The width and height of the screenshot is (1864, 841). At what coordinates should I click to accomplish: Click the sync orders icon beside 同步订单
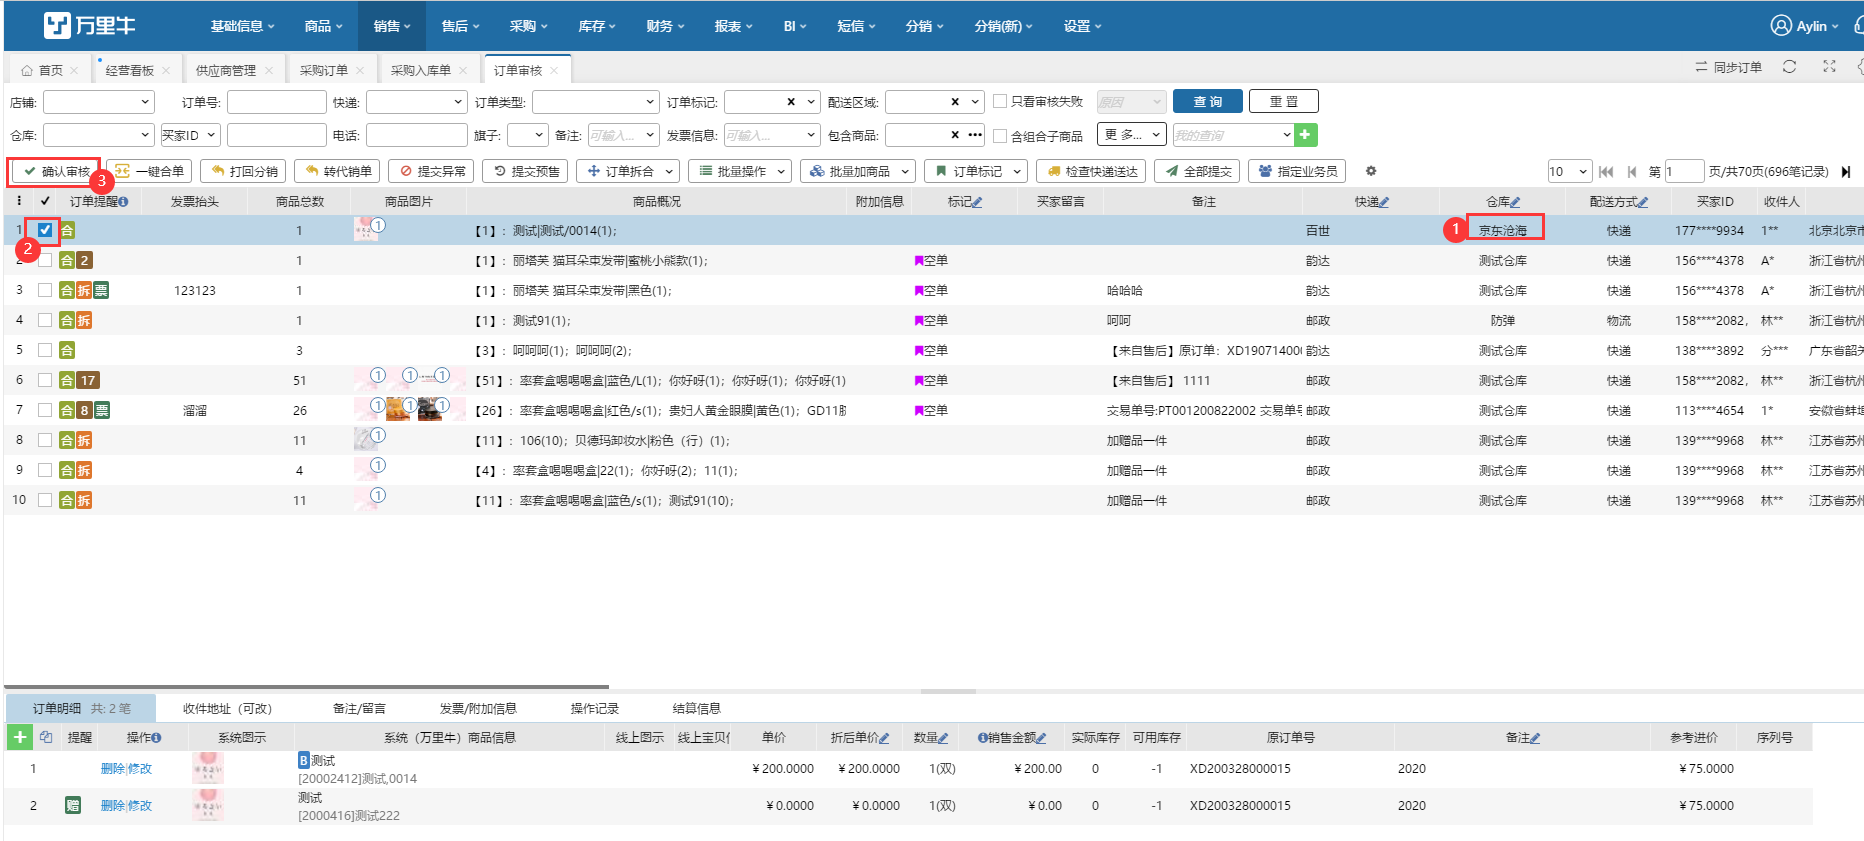click(1701, 67)
